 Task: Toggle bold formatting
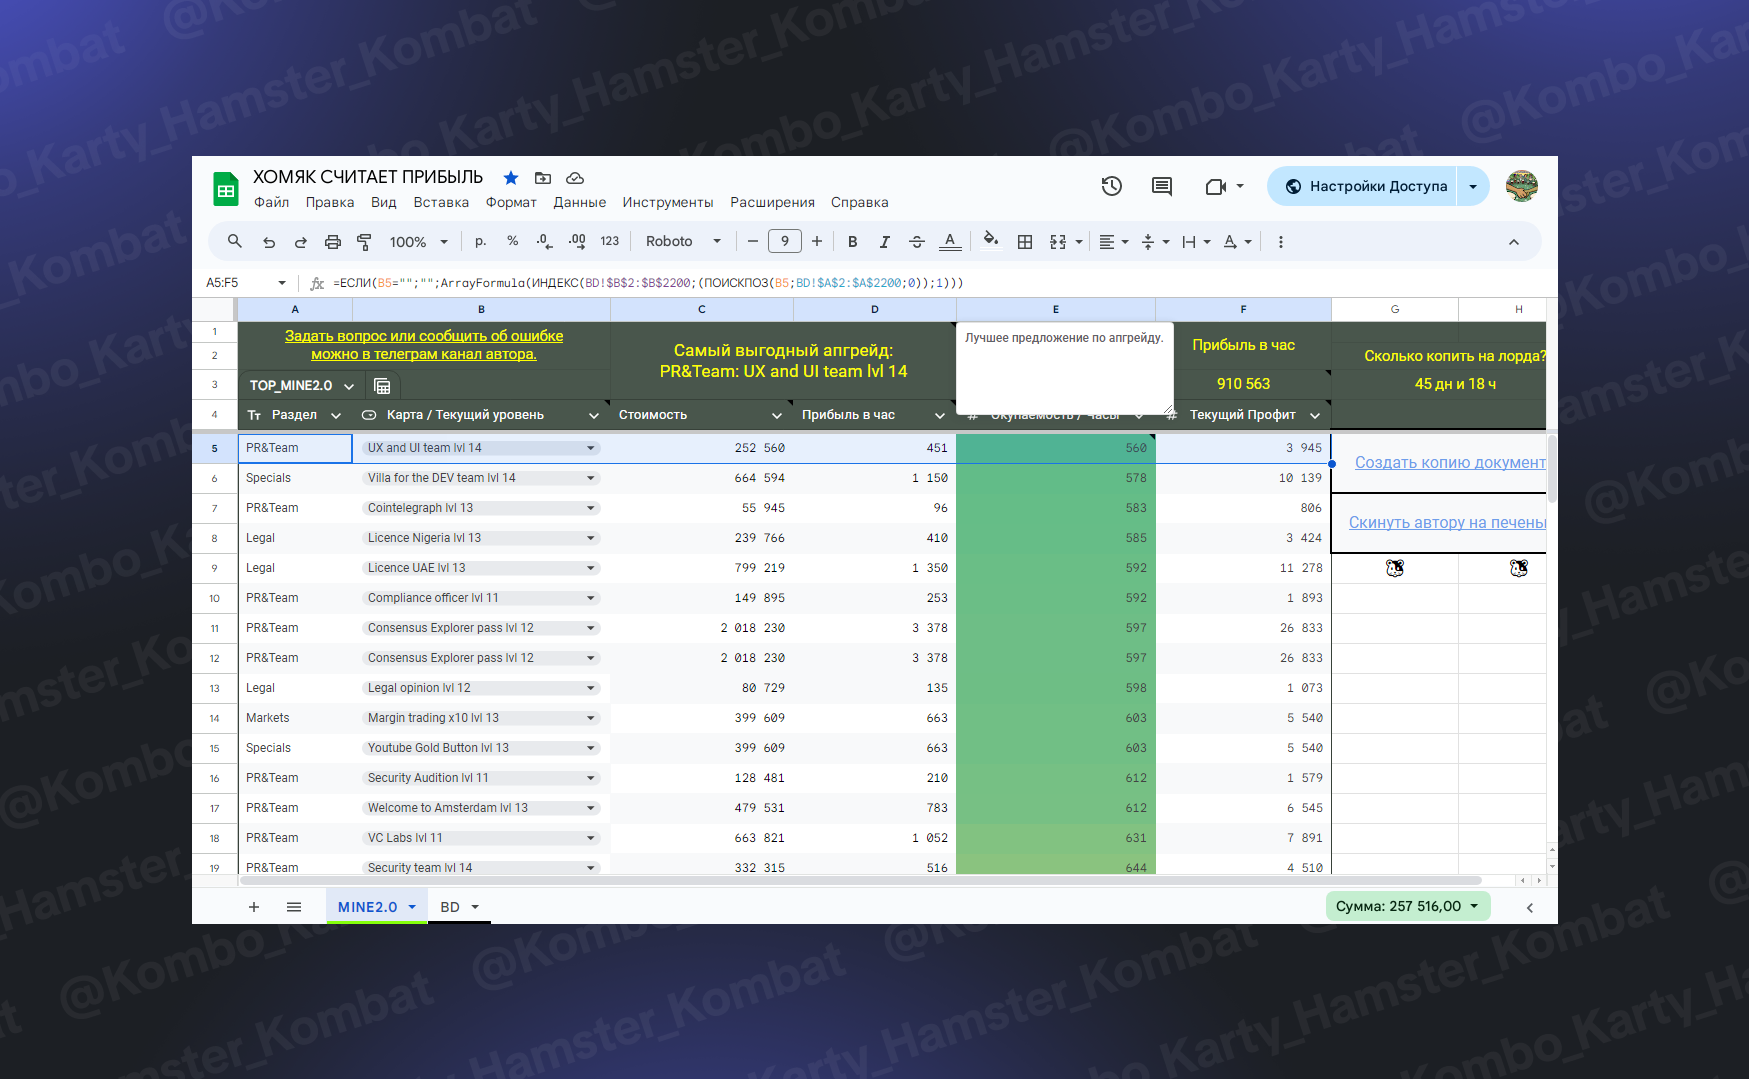click(x=852, y=242)
